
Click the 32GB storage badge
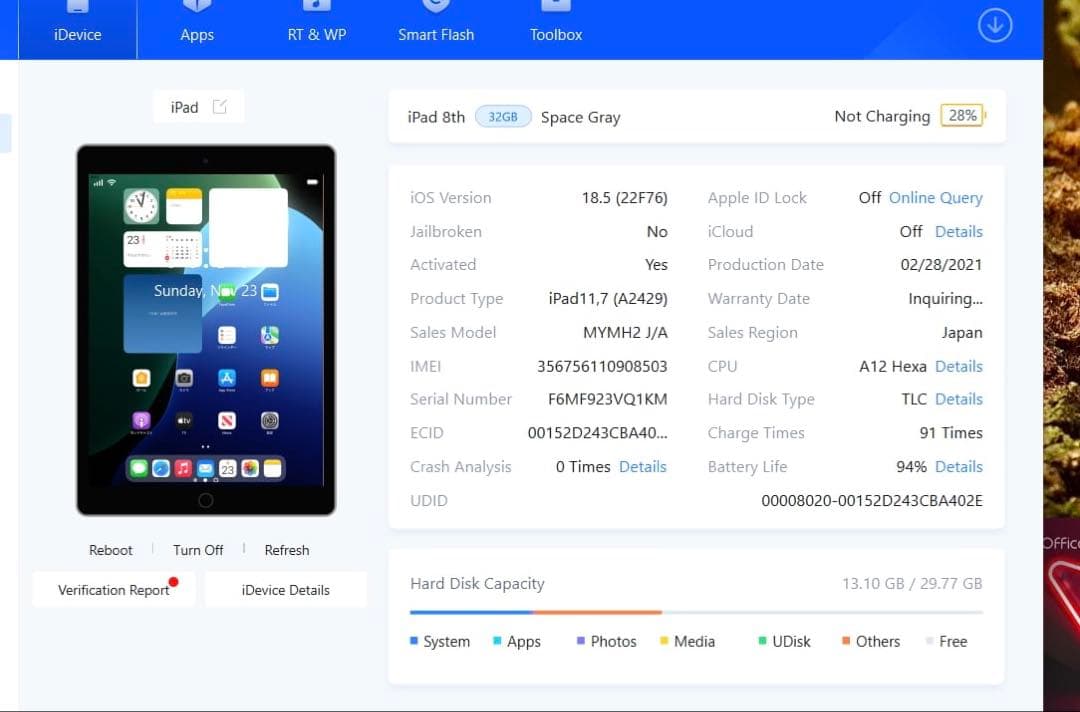click(503, 117)
